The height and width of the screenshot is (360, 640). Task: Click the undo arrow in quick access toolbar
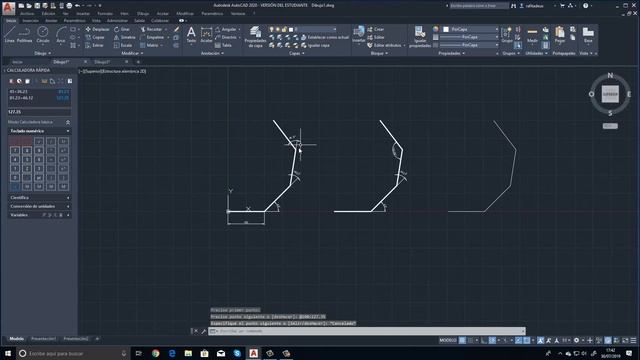[x=78, y=6]
